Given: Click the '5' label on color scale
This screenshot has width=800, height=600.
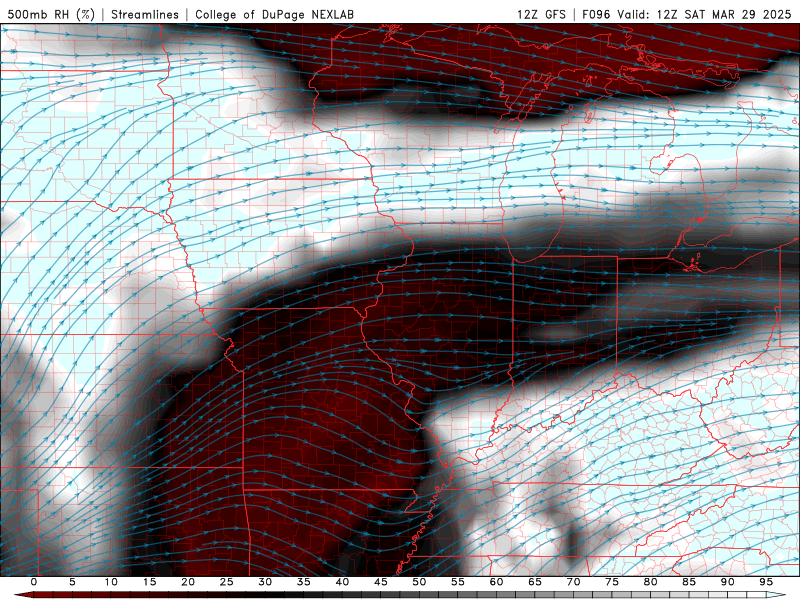Looking at the screenshot, I should (x=72, y=582).
